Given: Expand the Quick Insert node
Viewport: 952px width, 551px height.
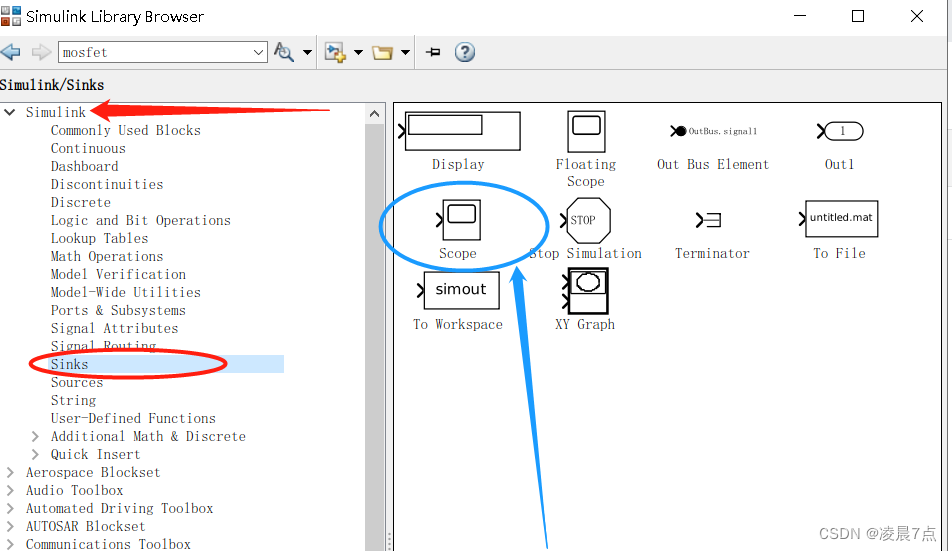Looking at the screenshot, I should (x=35, y=455).
